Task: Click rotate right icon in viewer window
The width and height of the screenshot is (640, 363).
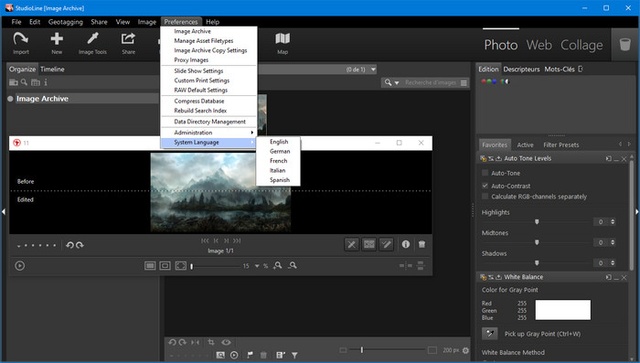Action: point(80,245)
